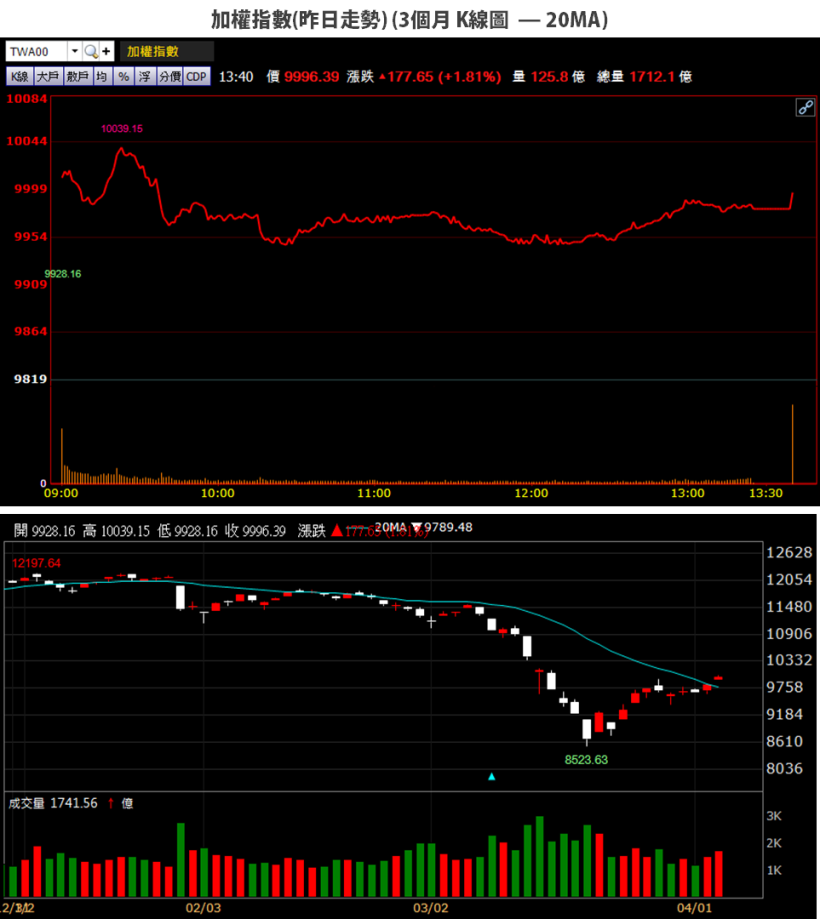The width and height of the screenshot is (820, 919).
Task: Click the 加權指數 name label
Action: pos(152,52)
